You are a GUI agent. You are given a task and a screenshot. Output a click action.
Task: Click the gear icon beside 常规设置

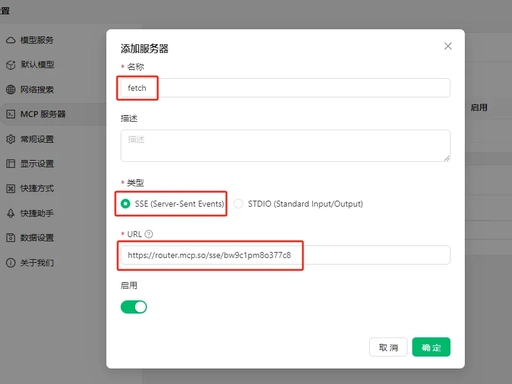tap(11, 139)
